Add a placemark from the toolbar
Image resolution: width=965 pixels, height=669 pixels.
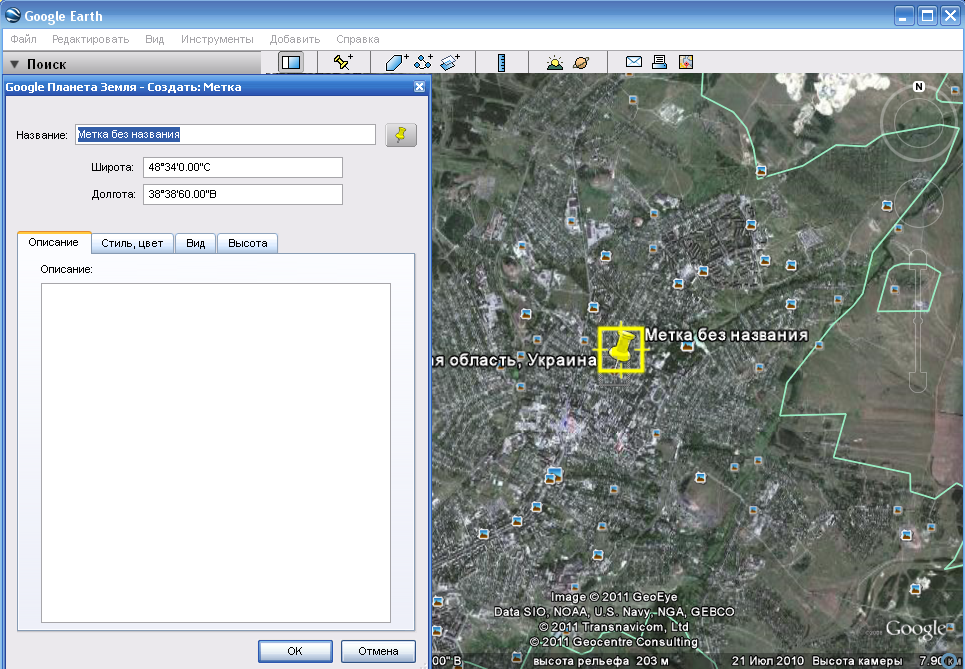pyautogui.click(x=343, y=62)
